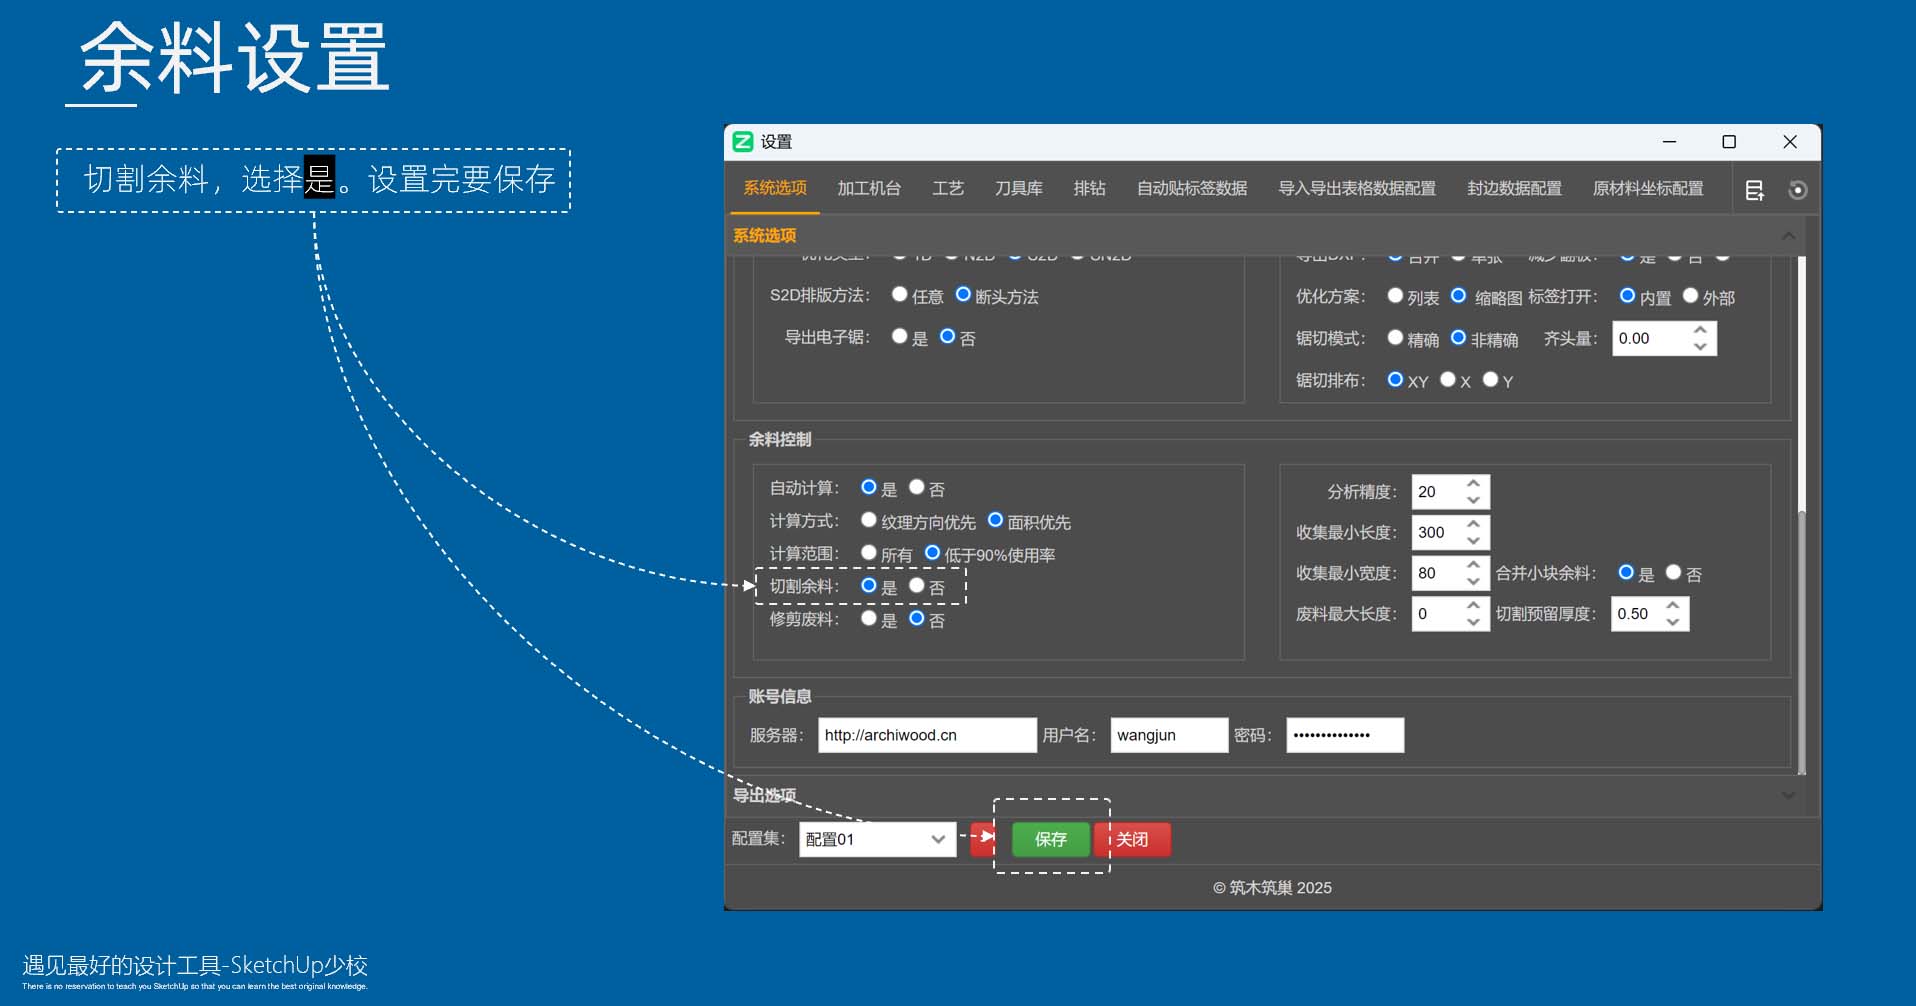This screenshot has height=1006, width=1916.
Task: Click the circular reset icon in the tab bar
Action: (1797, 190)
